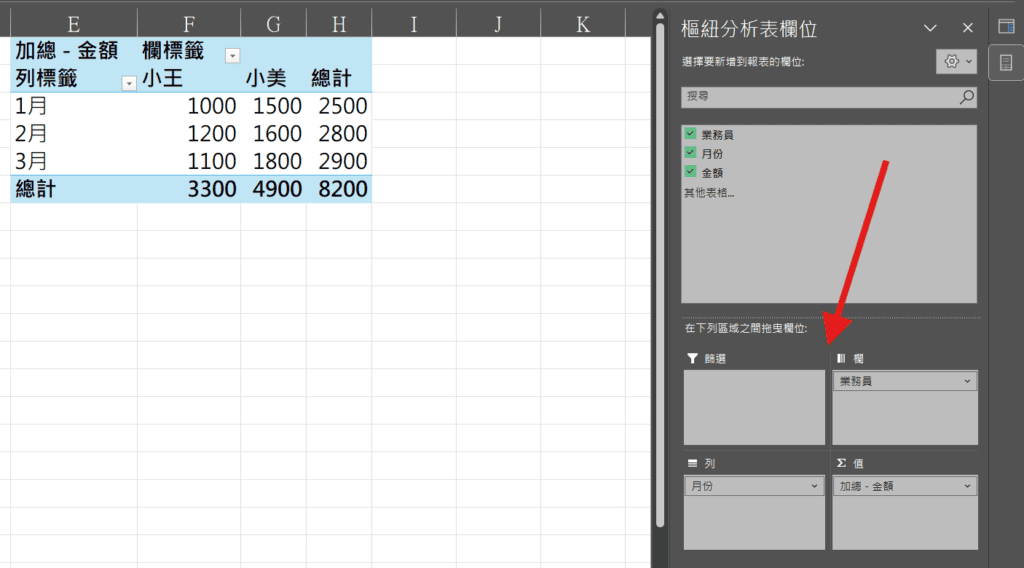
Task: Open the gear tools layout options
Action: coord(957,62)
